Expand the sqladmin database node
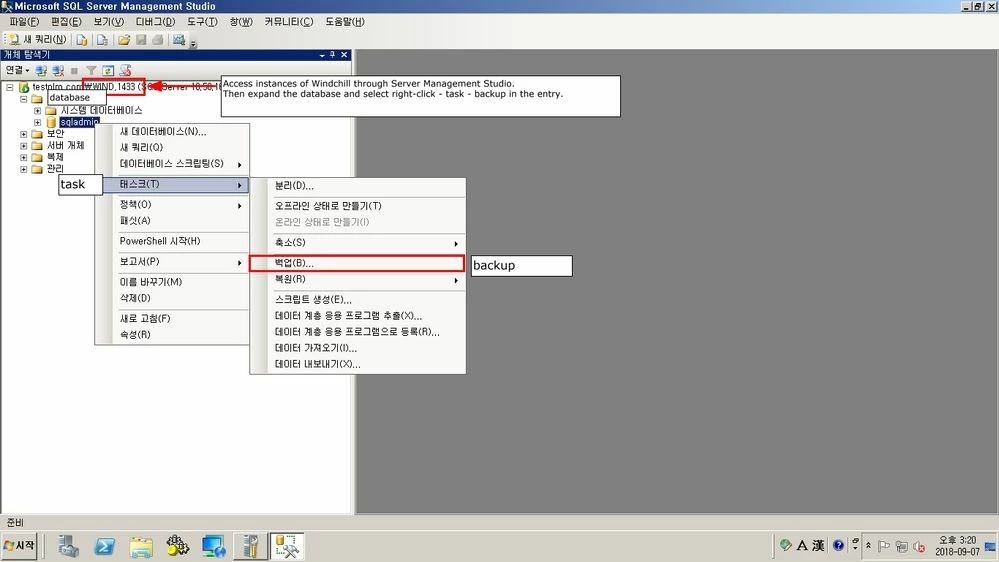Image resolution: width=999 pixels, height=562 pixels. tap(38, 122)
